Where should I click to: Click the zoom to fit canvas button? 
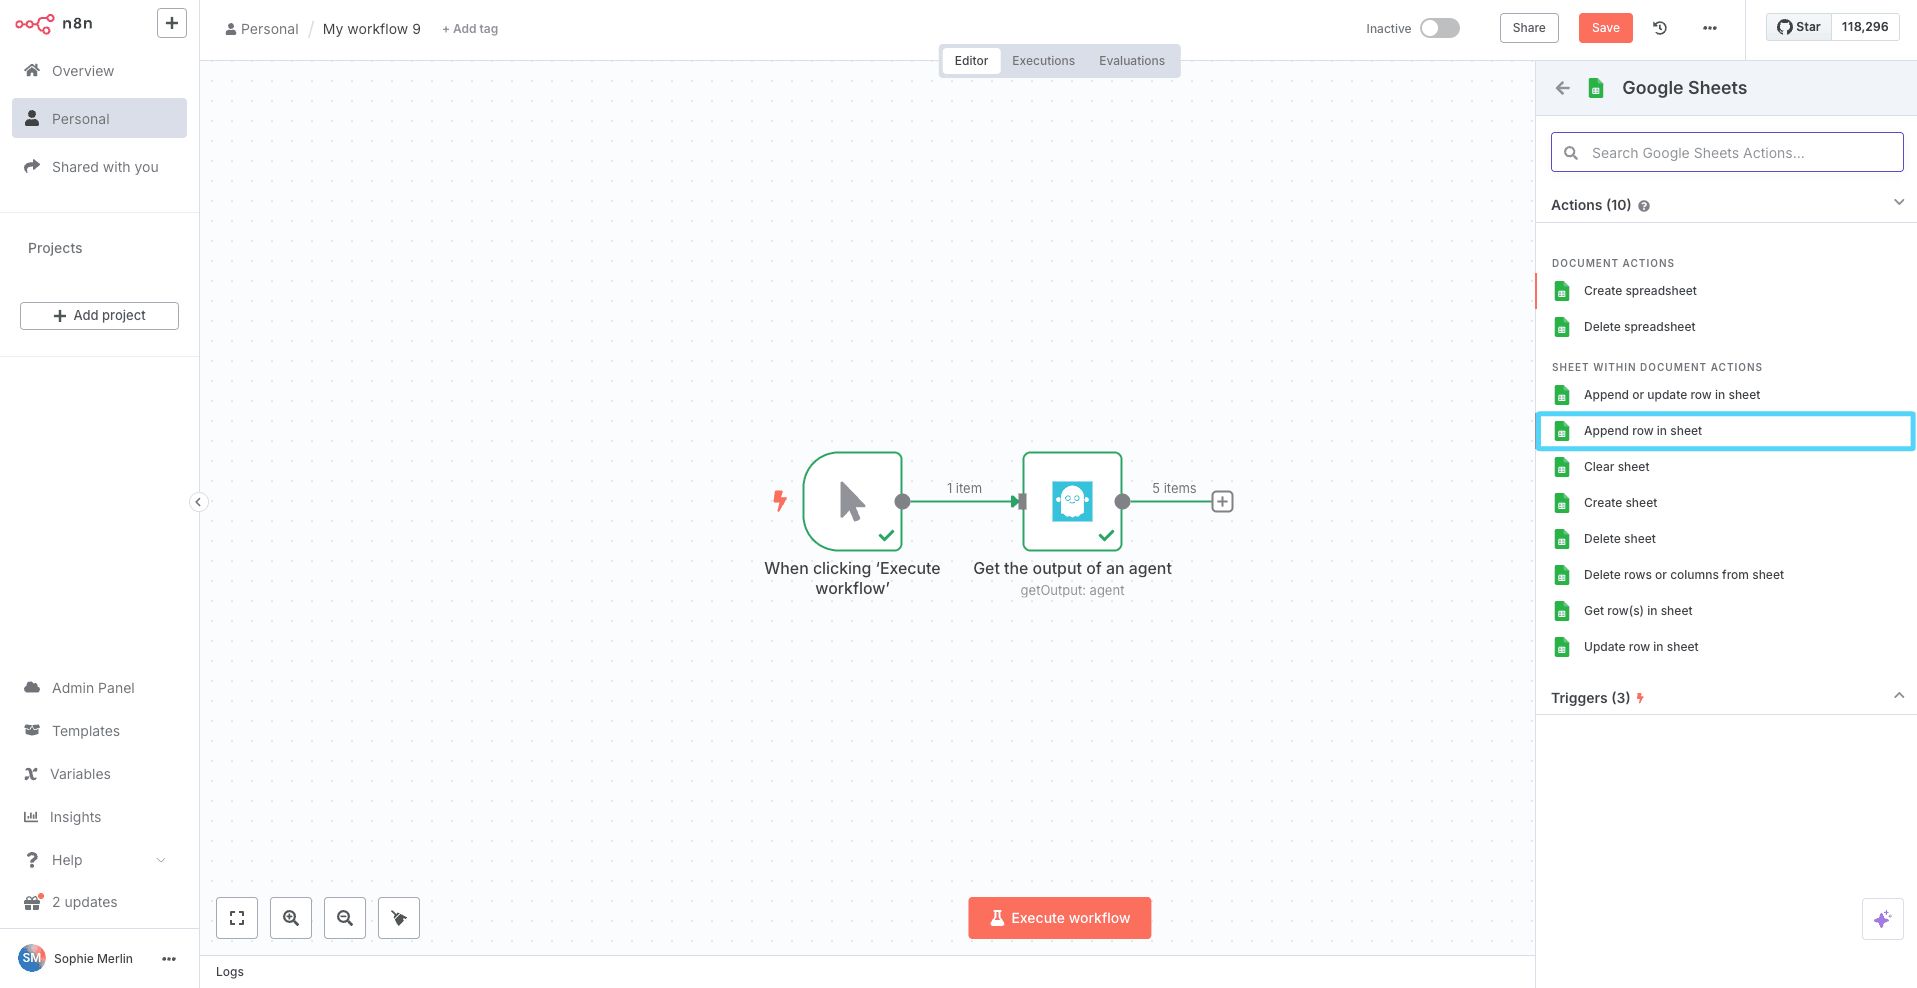[237, 918]
